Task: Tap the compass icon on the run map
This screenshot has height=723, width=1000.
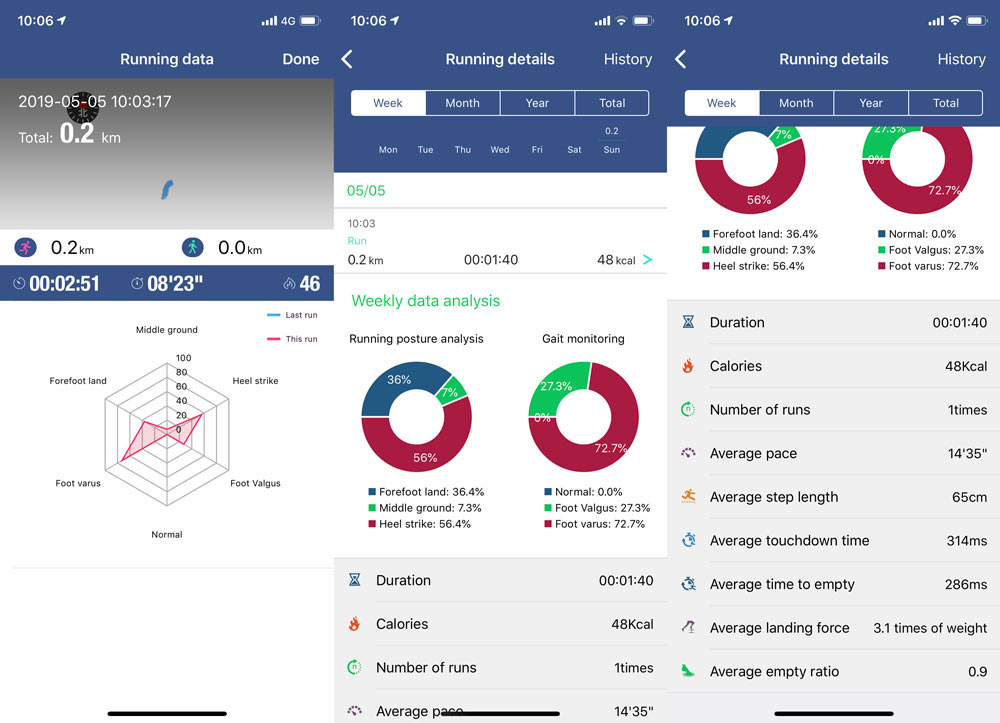Action: pos(83,108)
